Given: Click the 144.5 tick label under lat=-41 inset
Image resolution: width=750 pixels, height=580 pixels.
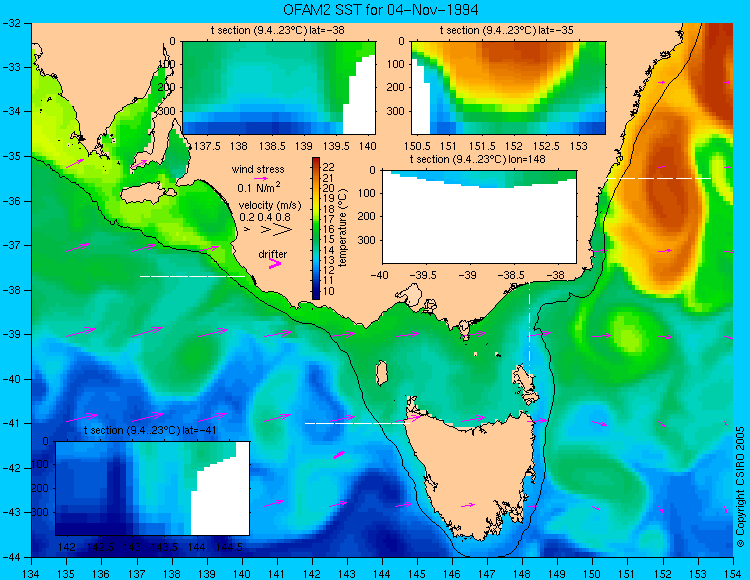Looking at the screenshot, I should 229,547.
